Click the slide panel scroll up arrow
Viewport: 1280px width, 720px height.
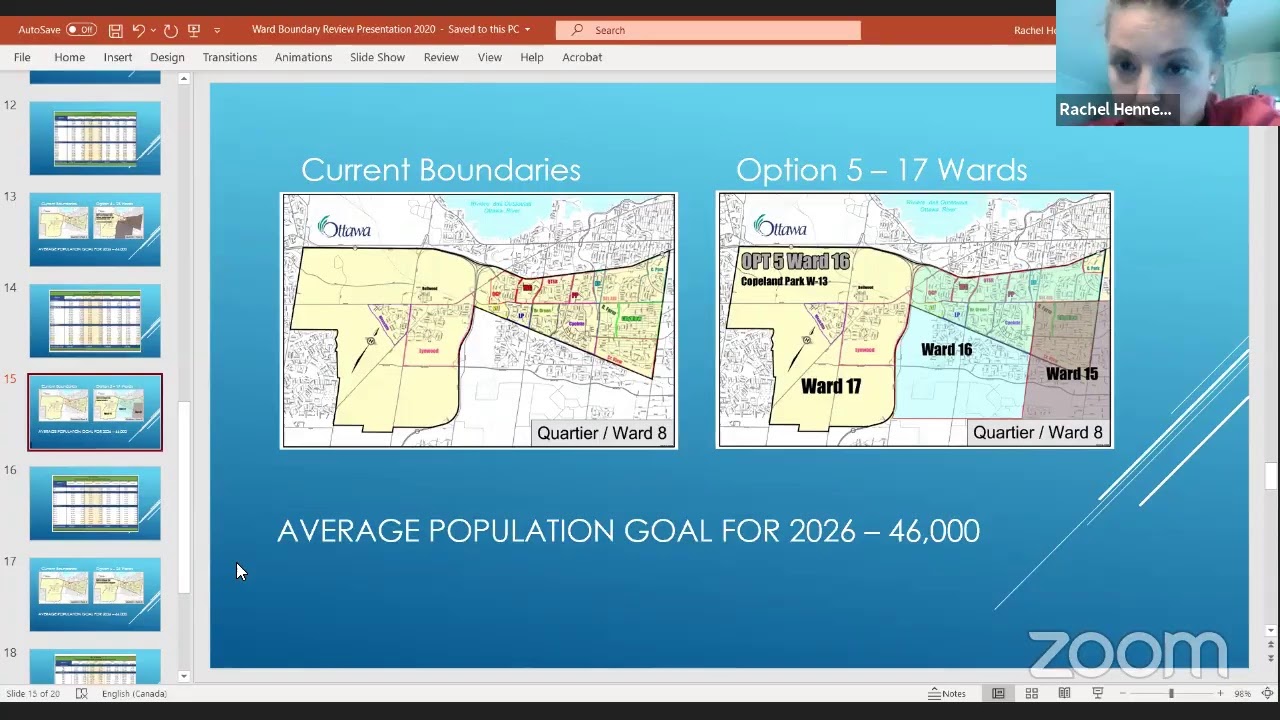click(x=184, y=78)
